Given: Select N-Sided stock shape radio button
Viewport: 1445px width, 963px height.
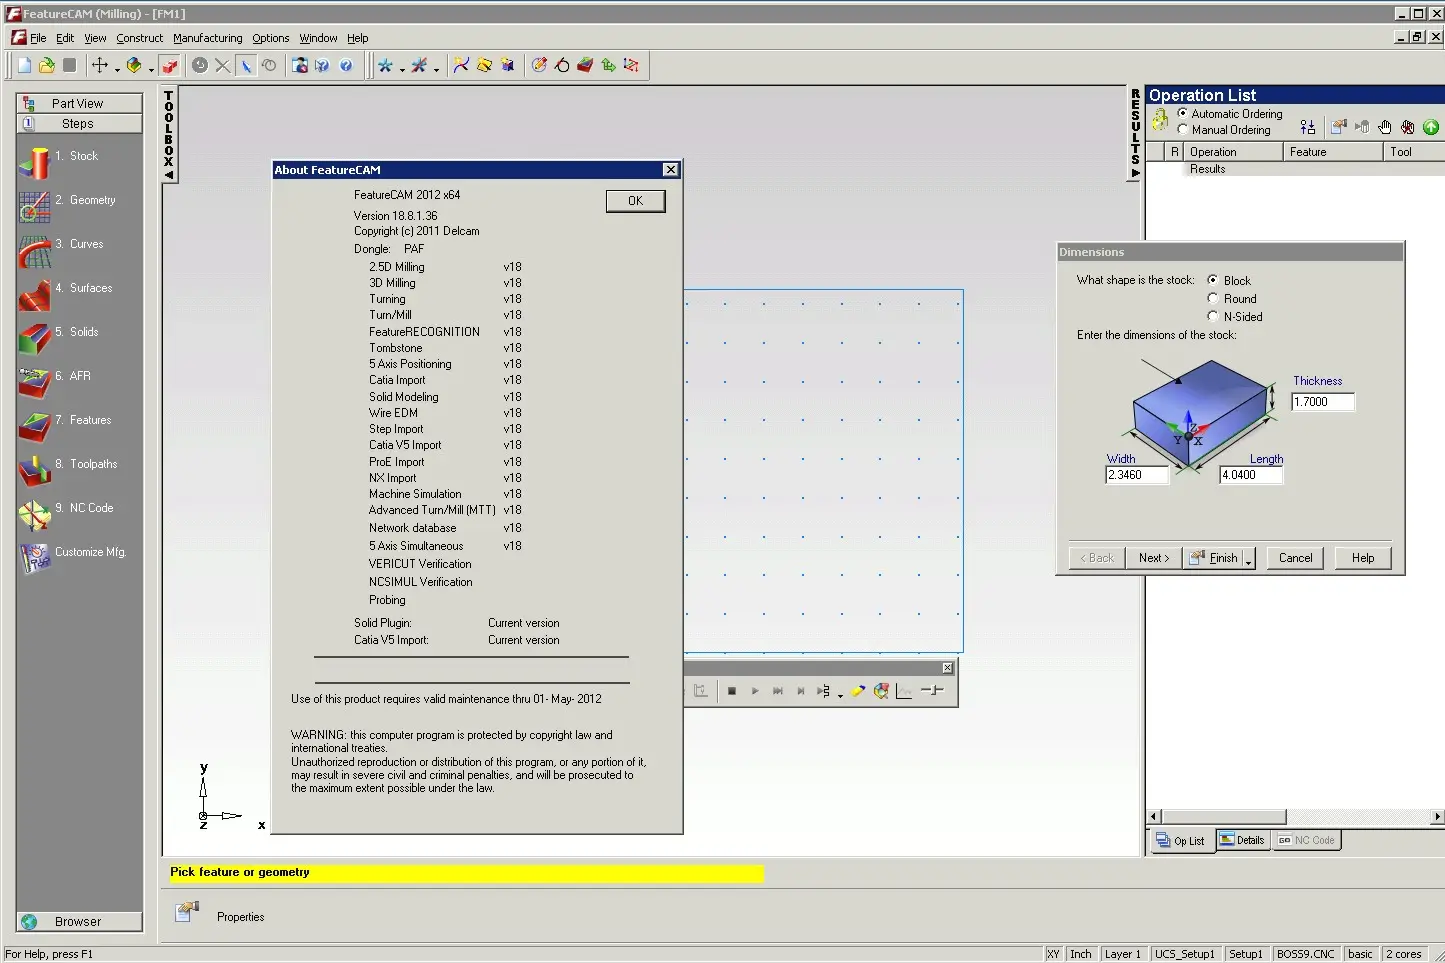Looking at the screenshot, I should [x=1213, y=316].
